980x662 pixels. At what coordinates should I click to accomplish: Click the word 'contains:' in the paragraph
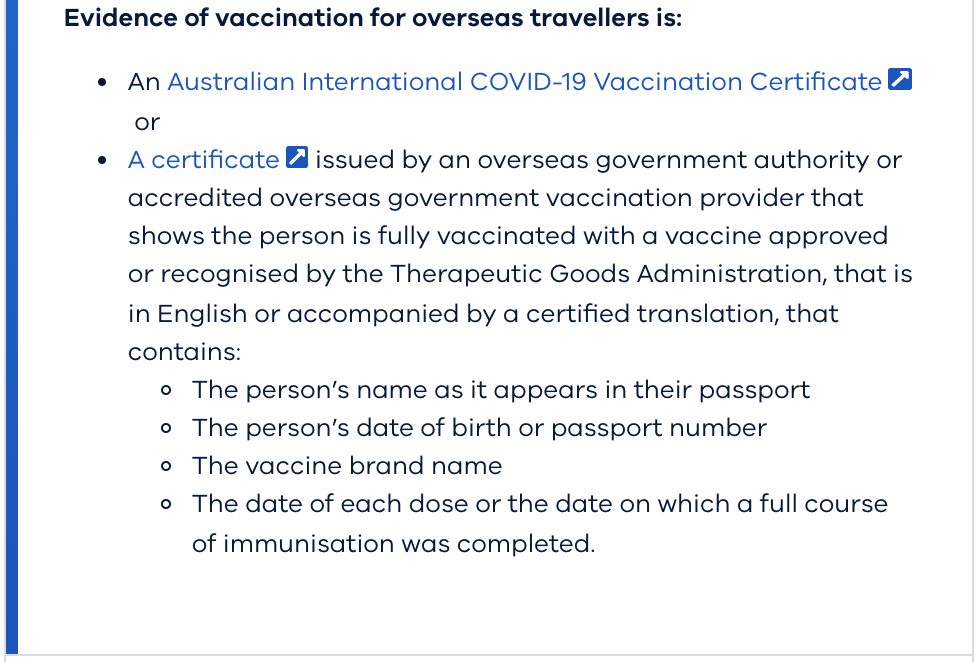click(184, 352)
